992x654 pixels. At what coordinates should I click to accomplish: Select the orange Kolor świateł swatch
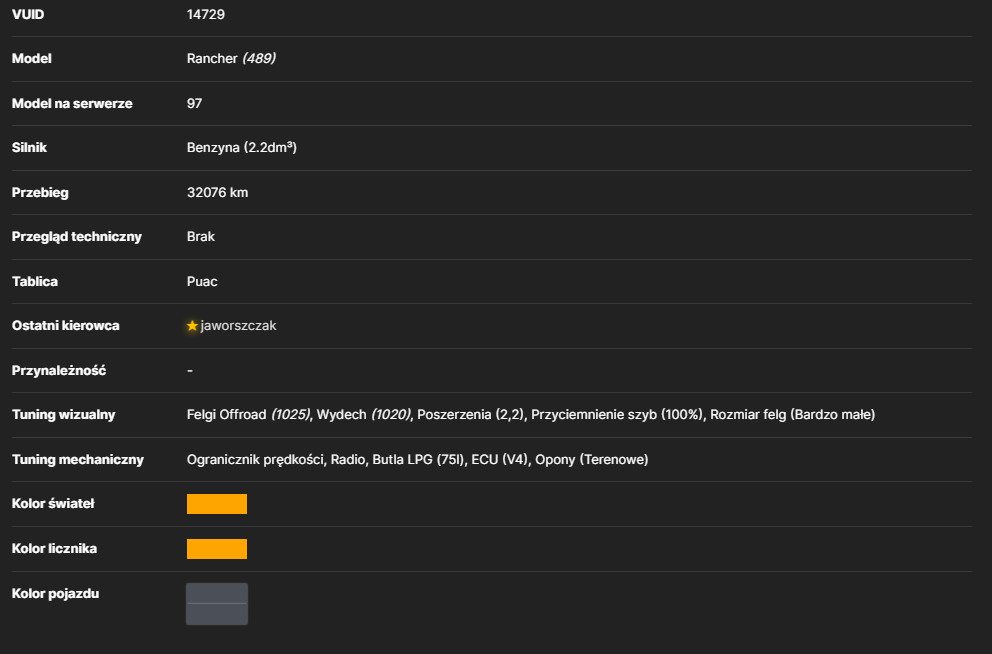217,504
